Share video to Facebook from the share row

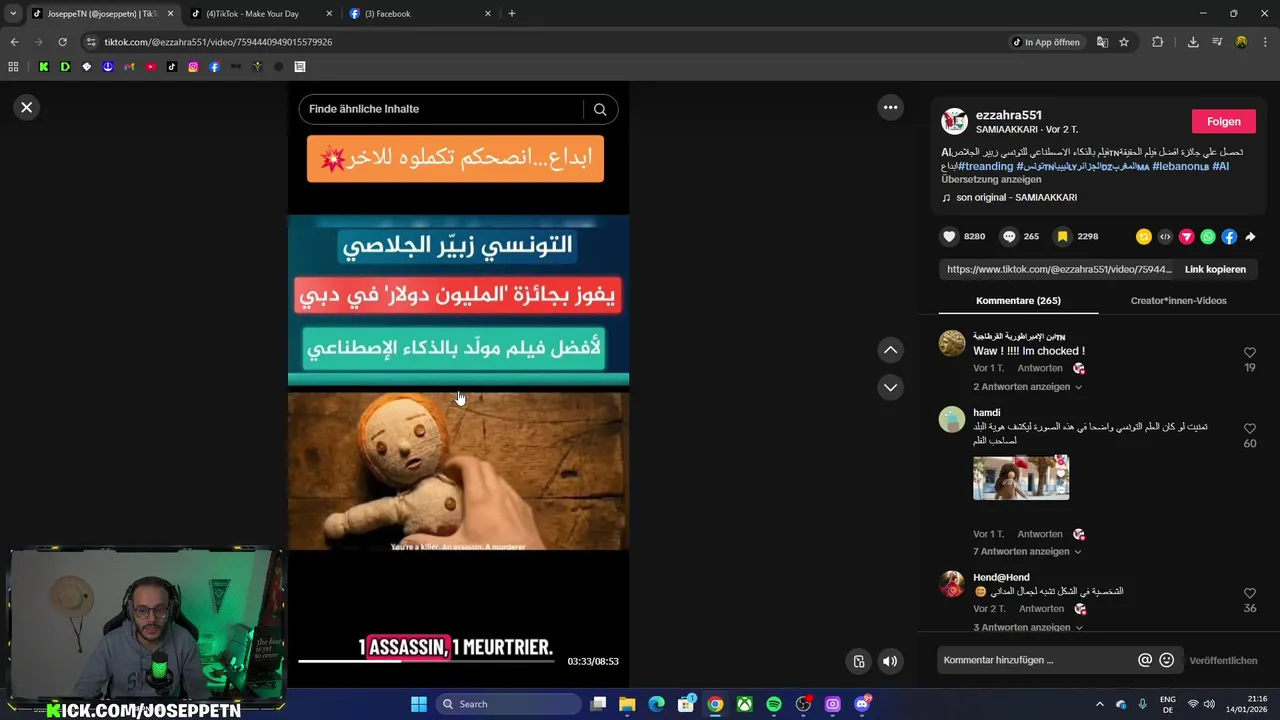[1229, 237]
